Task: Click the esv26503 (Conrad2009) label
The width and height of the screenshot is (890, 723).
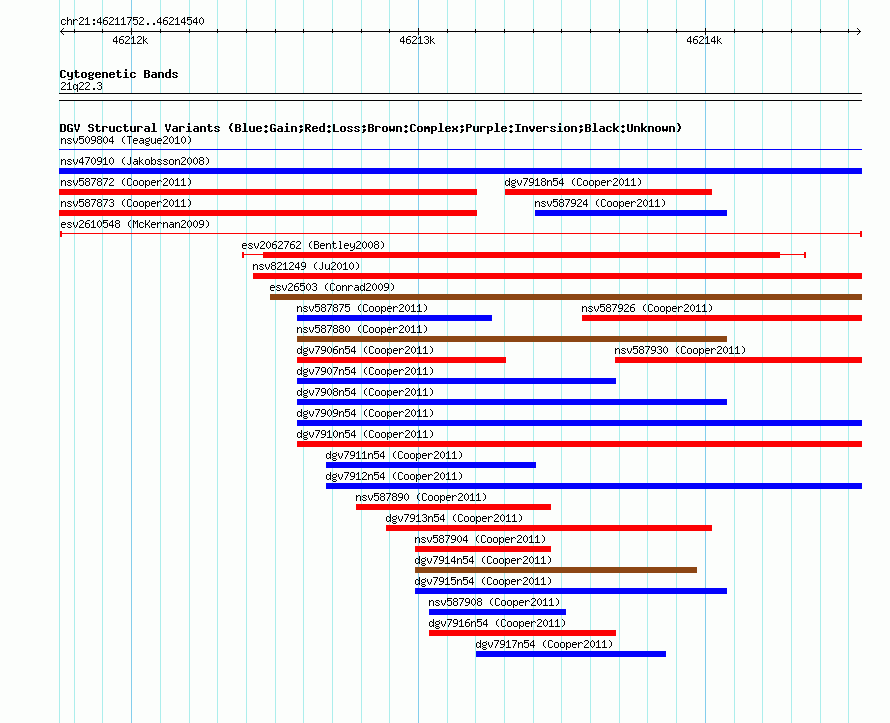Action: [332, 287]
